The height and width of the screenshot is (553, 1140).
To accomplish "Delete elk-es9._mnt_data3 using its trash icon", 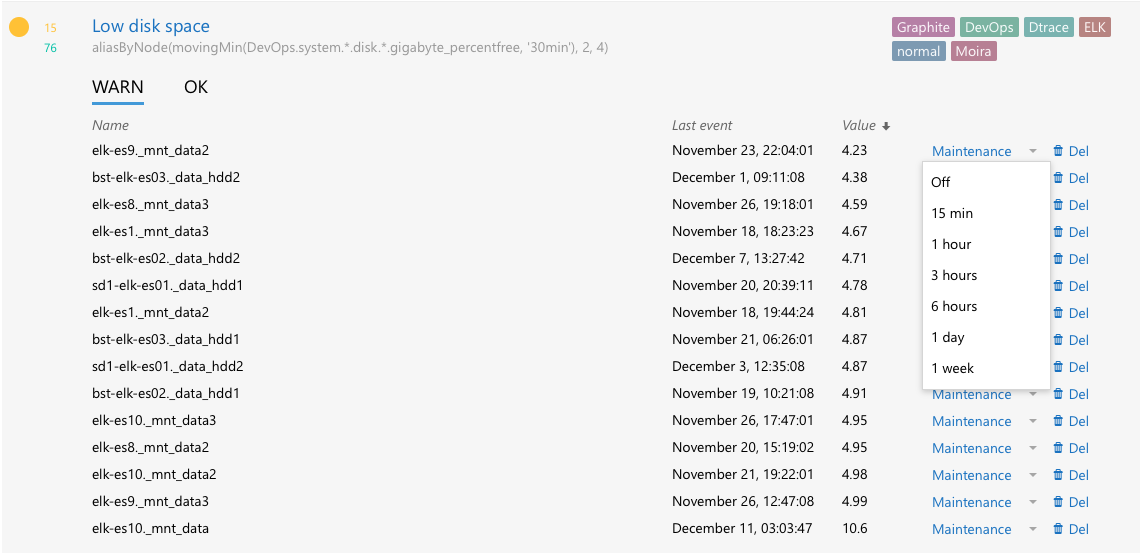I will [1058, 503].
